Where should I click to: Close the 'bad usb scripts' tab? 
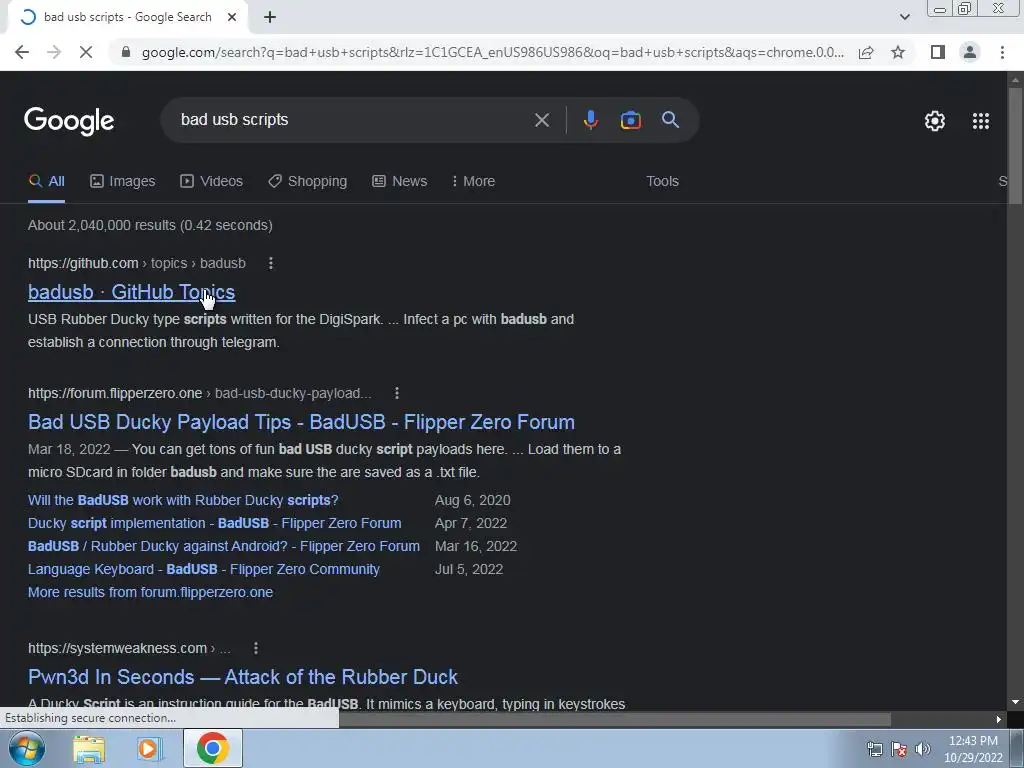click(232, 17)
